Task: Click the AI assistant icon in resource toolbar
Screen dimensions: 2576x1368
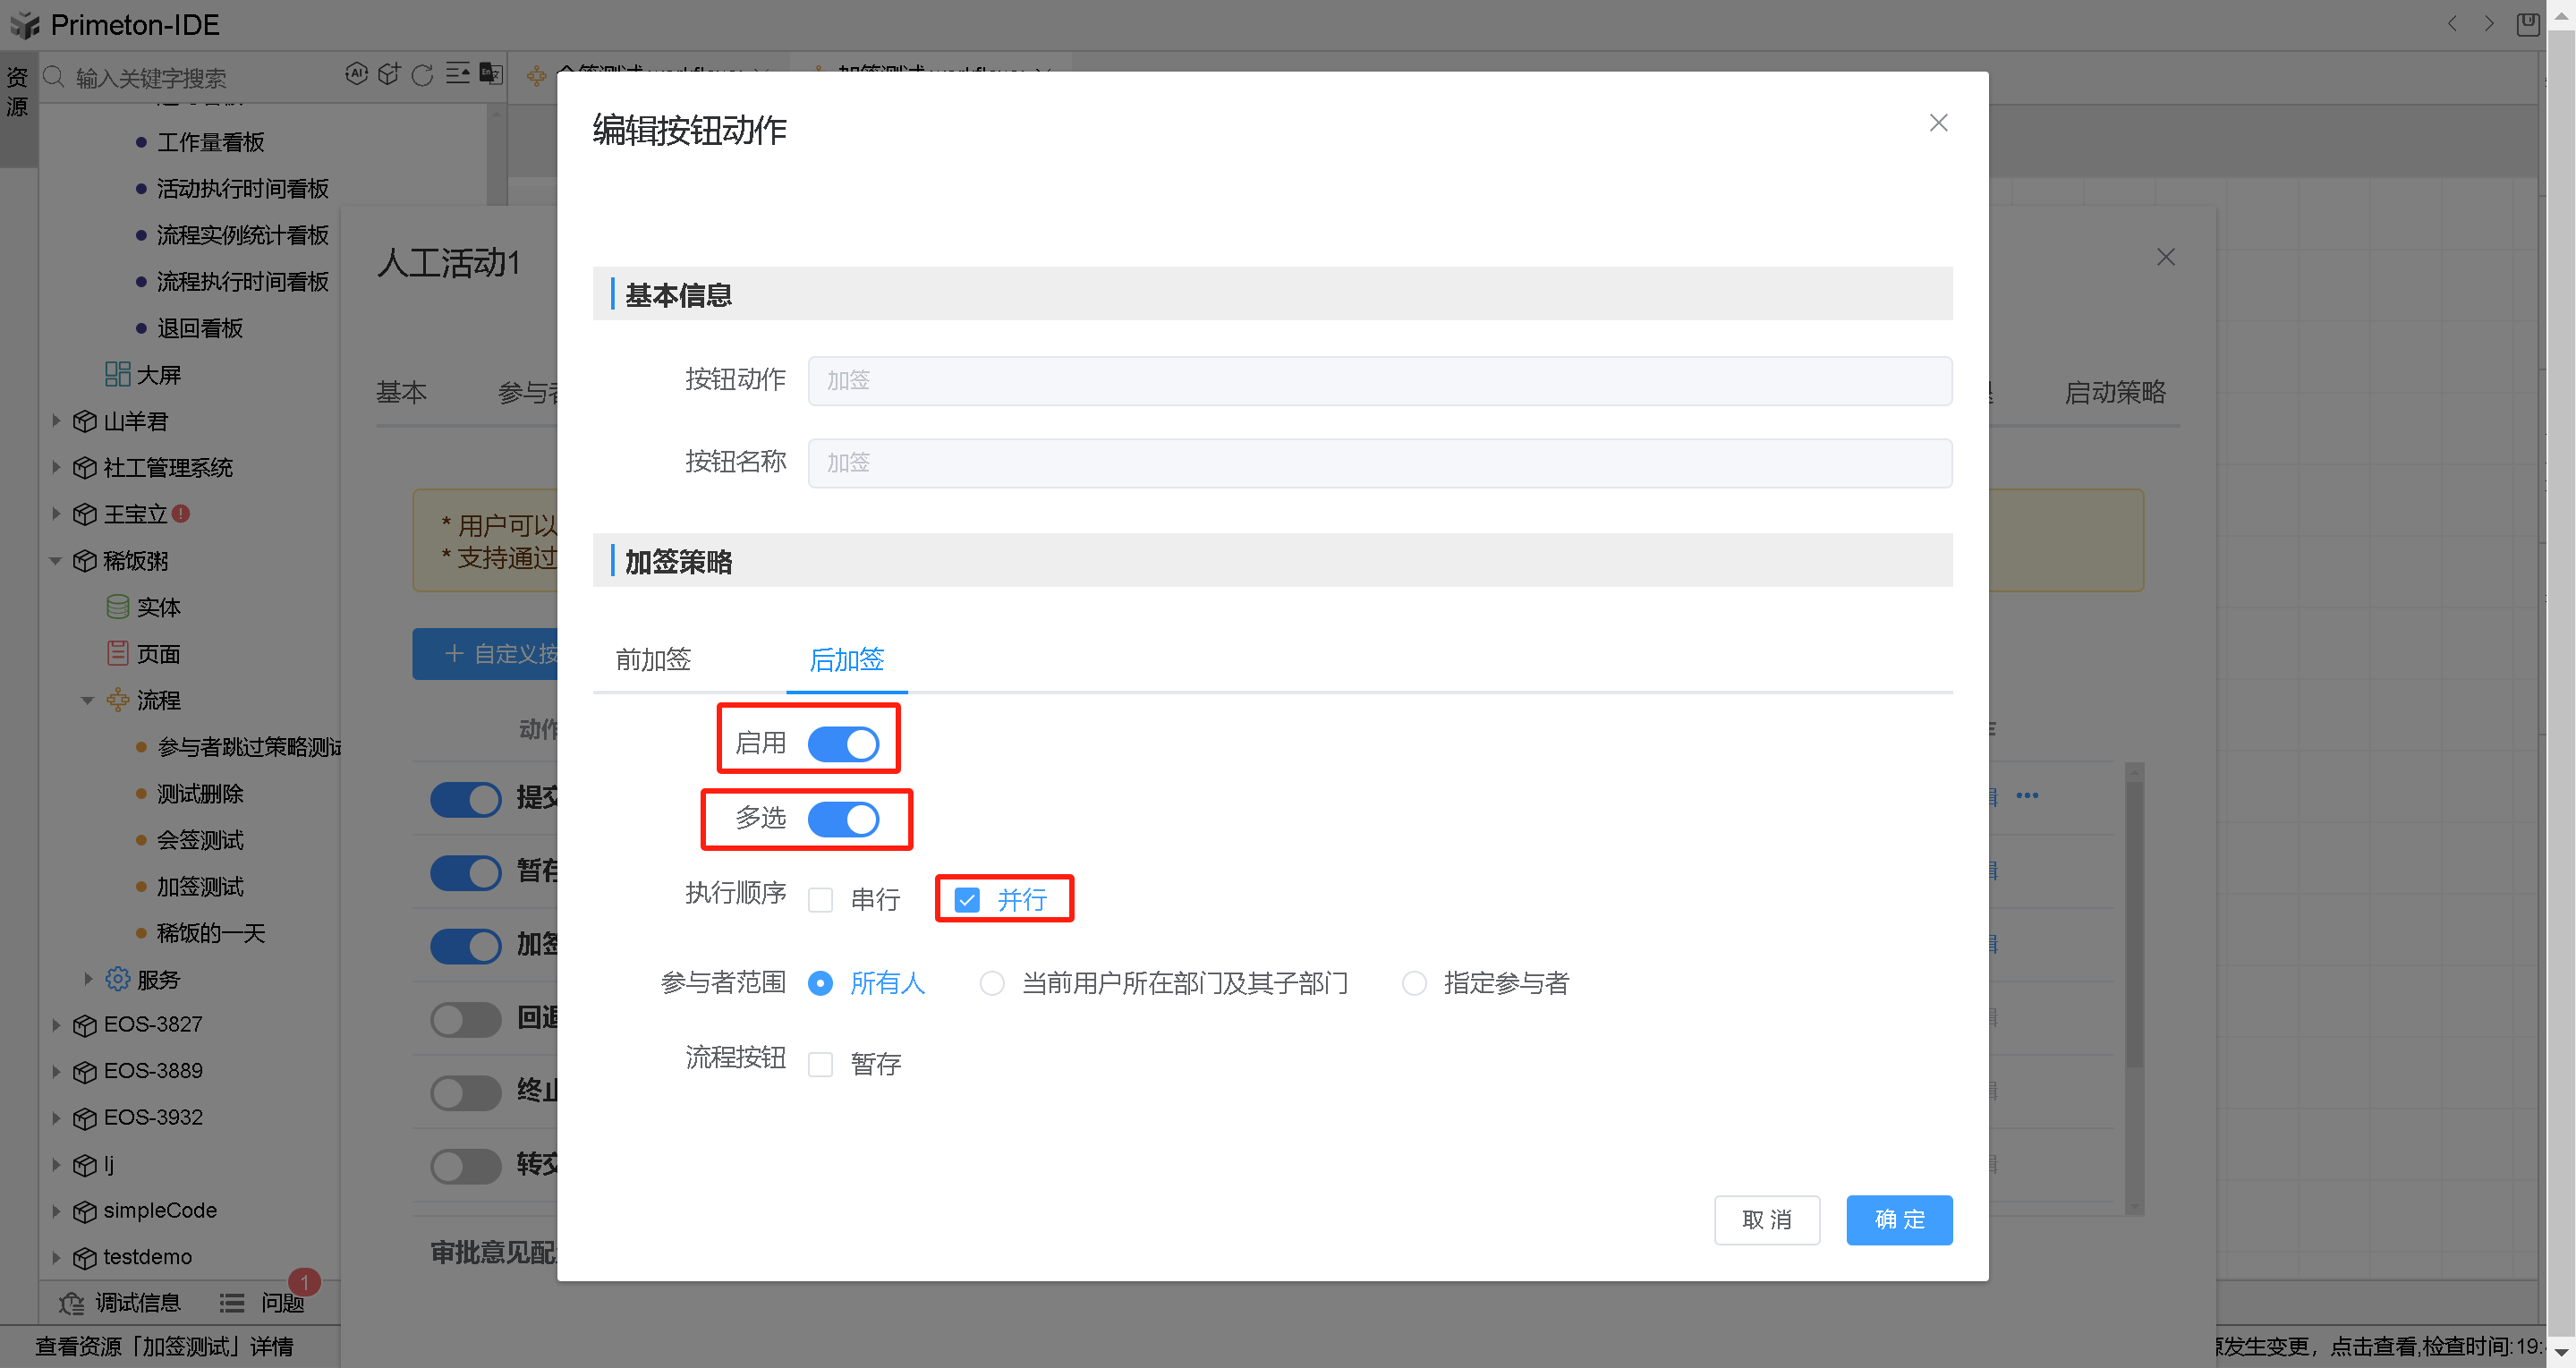Action: pos(356,74)
